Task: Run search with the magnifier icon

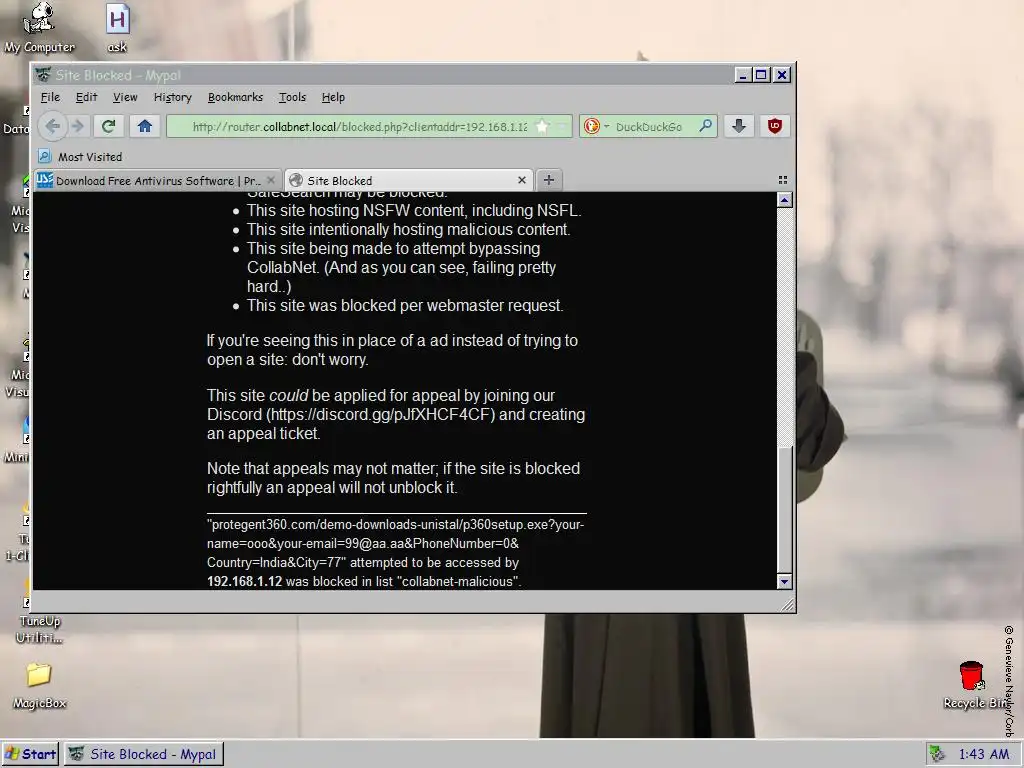Action: pyautogui.click(x=705, y=126)
